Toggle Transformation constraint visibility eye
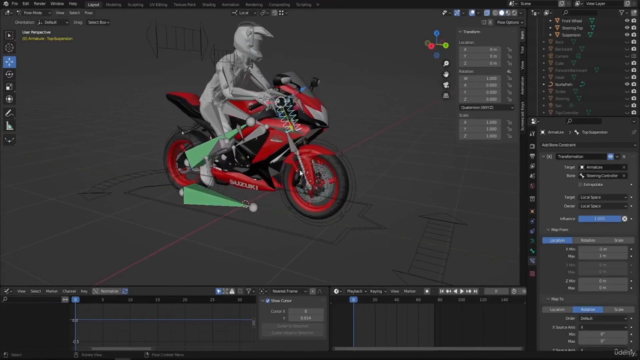 [x=610, y=157]
